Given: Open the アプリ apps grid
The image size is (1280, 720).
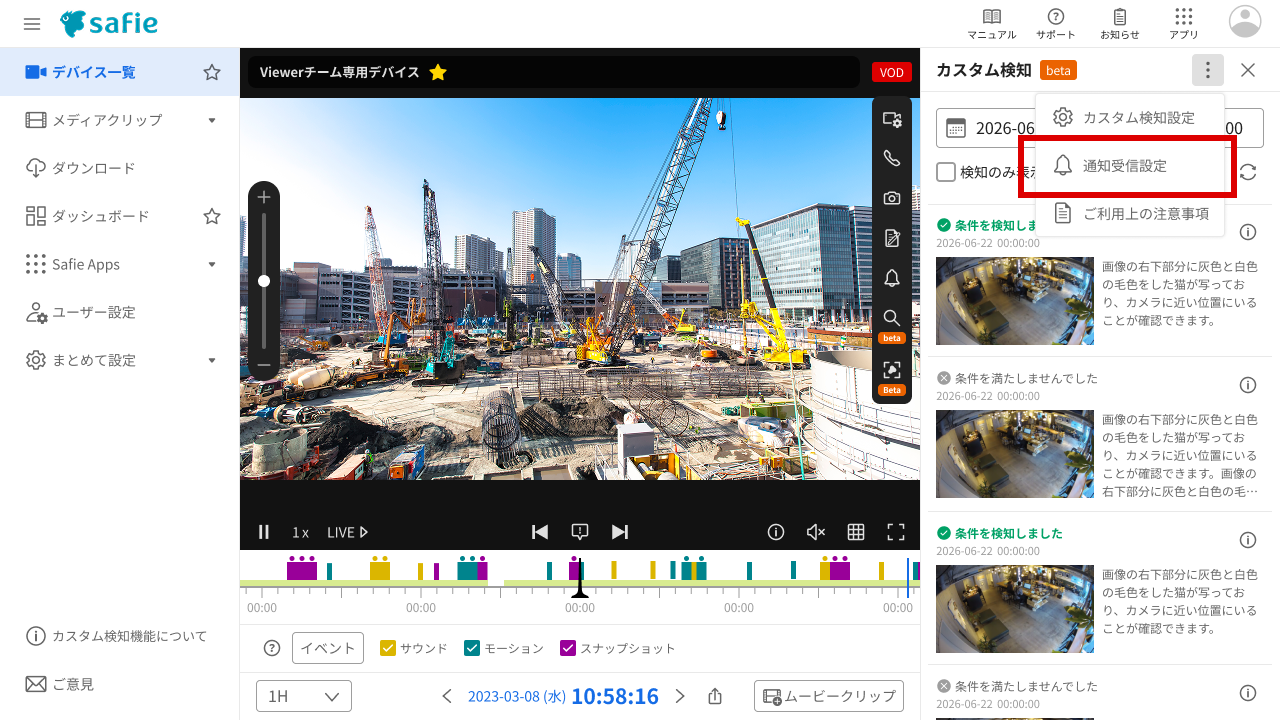Looking at the screenshot, I should point(1184,24).
